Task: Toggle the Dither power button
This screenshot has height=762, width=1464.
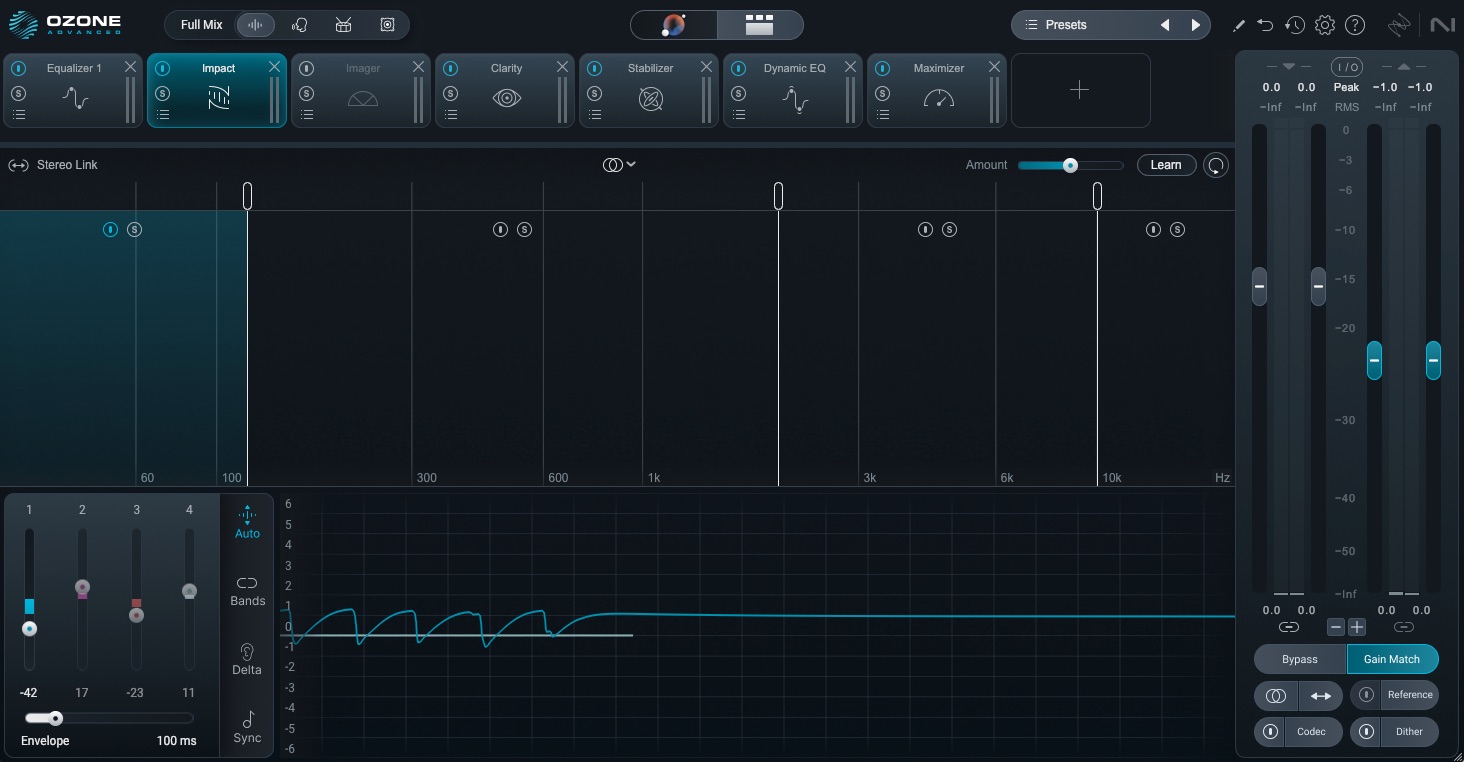Action: (1366, 731)
